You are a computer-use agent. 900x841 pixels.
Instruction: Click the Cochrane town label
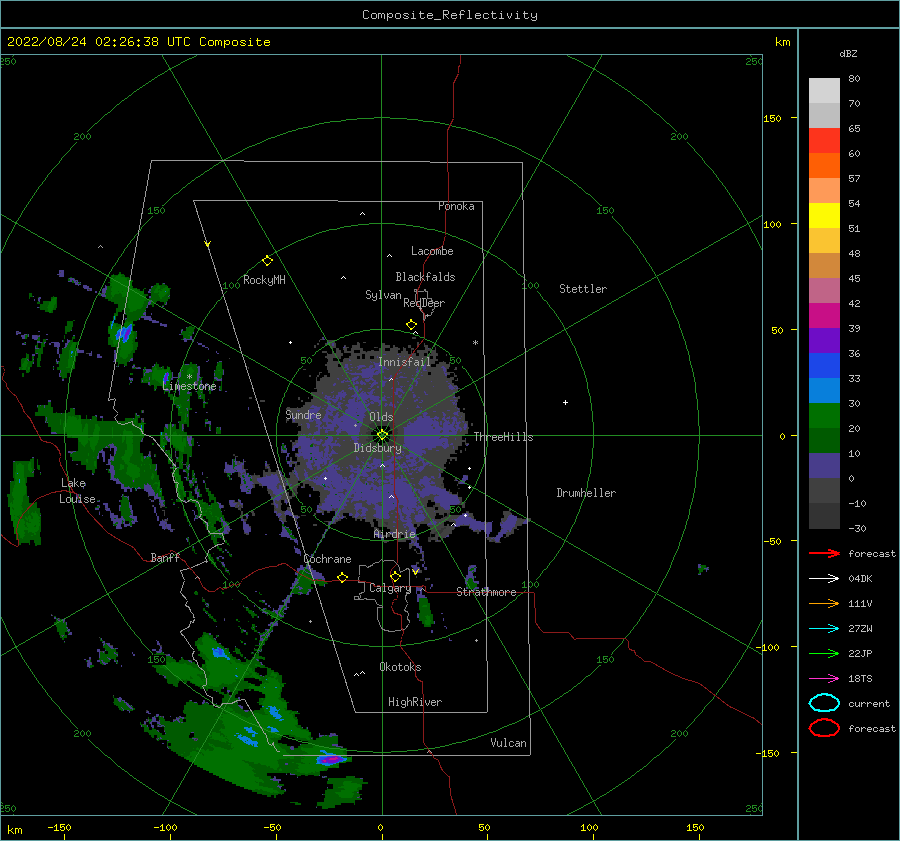(327, 559)
